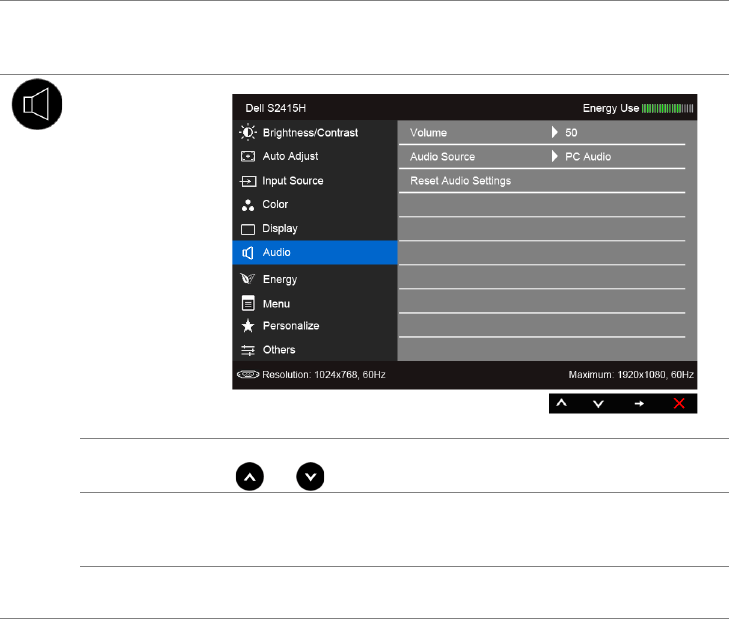The height and width of the screenshot is (619, 729).
Task: Open the Auto Adjust menu entry
Action: pos(315,156)
